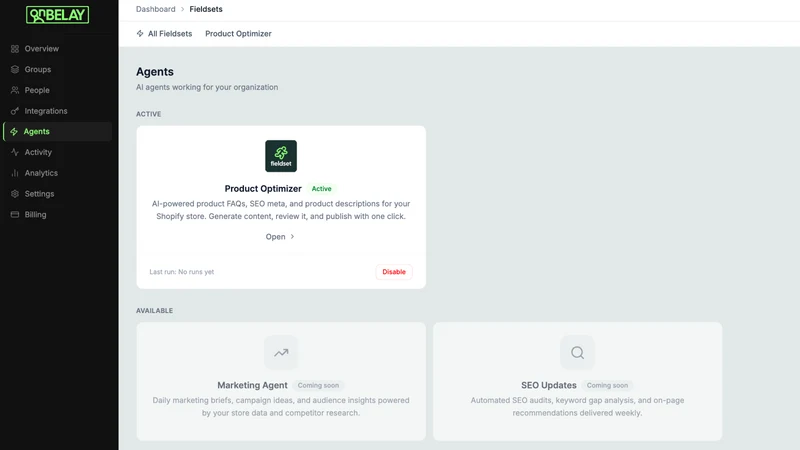The width and height of the screenshot is (800, 450).
Task: Click the Marketing Agent description text
Action: 281,407
